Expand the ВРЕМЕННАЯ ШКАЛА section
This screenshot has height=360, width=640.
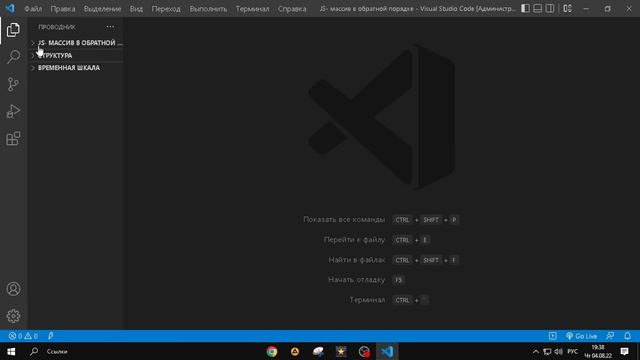tap(76, 68)
